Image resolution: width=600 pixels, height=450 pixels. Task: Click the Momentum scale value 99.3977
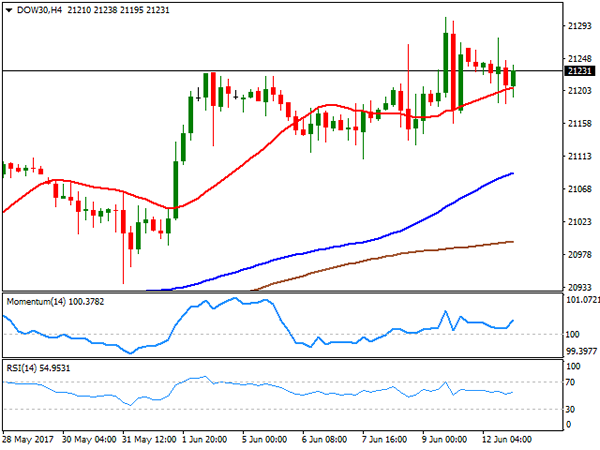581,351
